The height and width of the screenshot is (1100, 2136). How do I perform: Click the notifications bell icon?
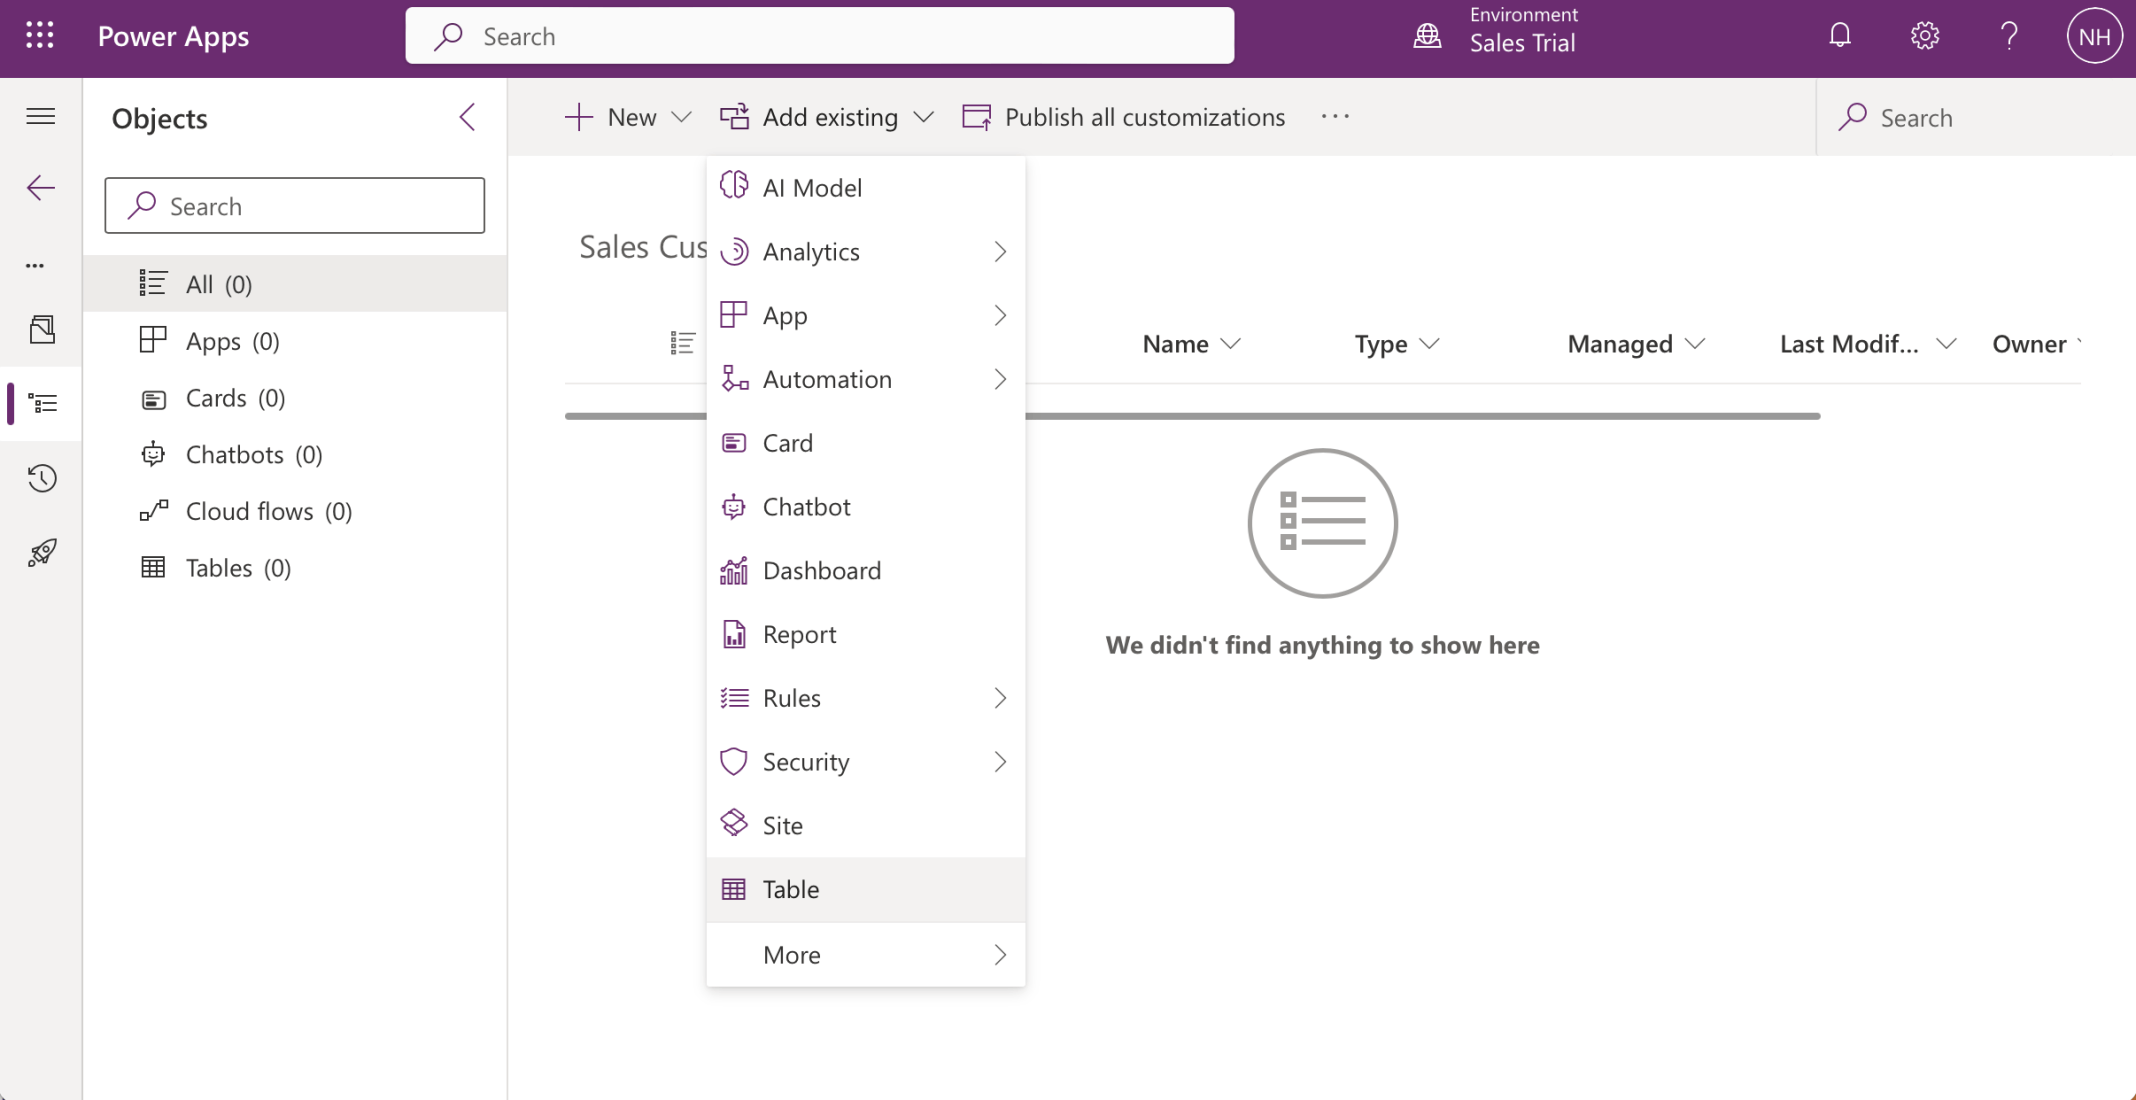[1839, 36]
